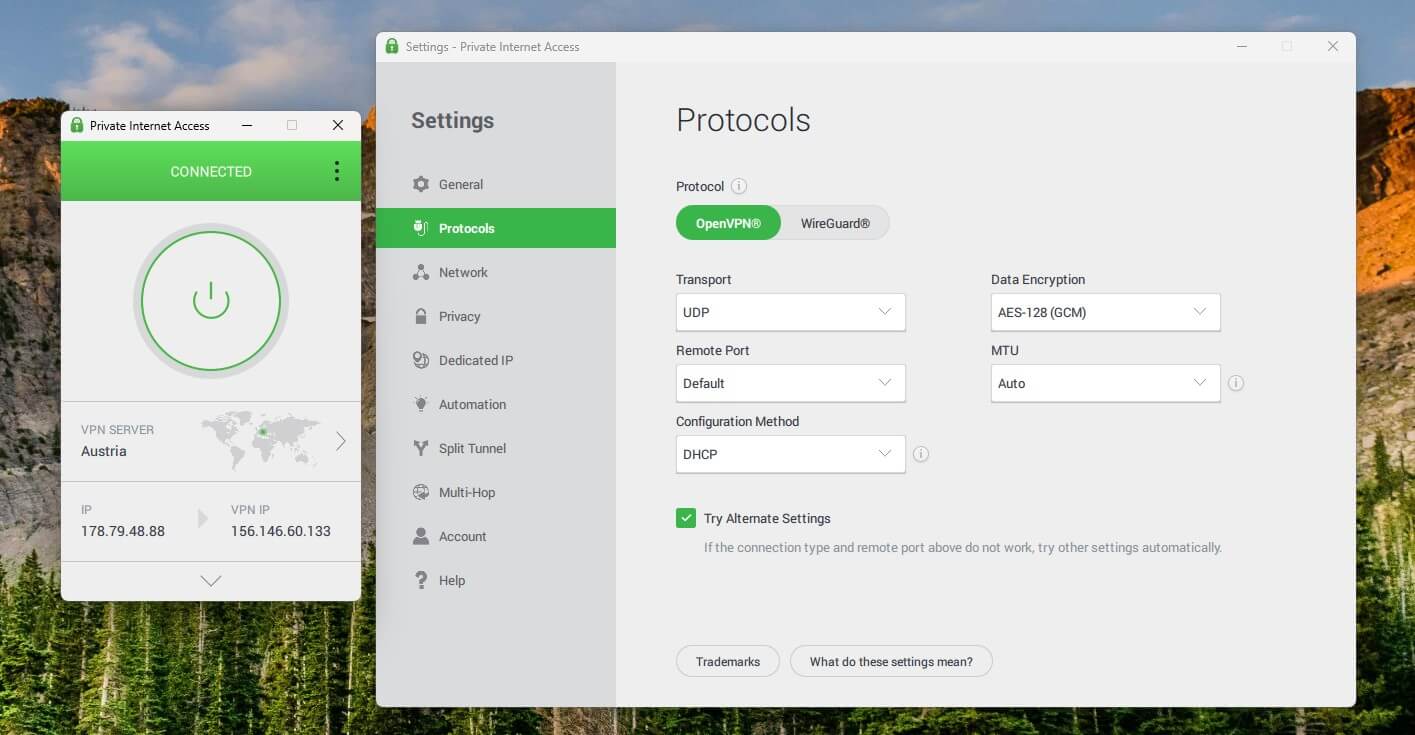Switch to the Automation settings section

click(422, 404)
